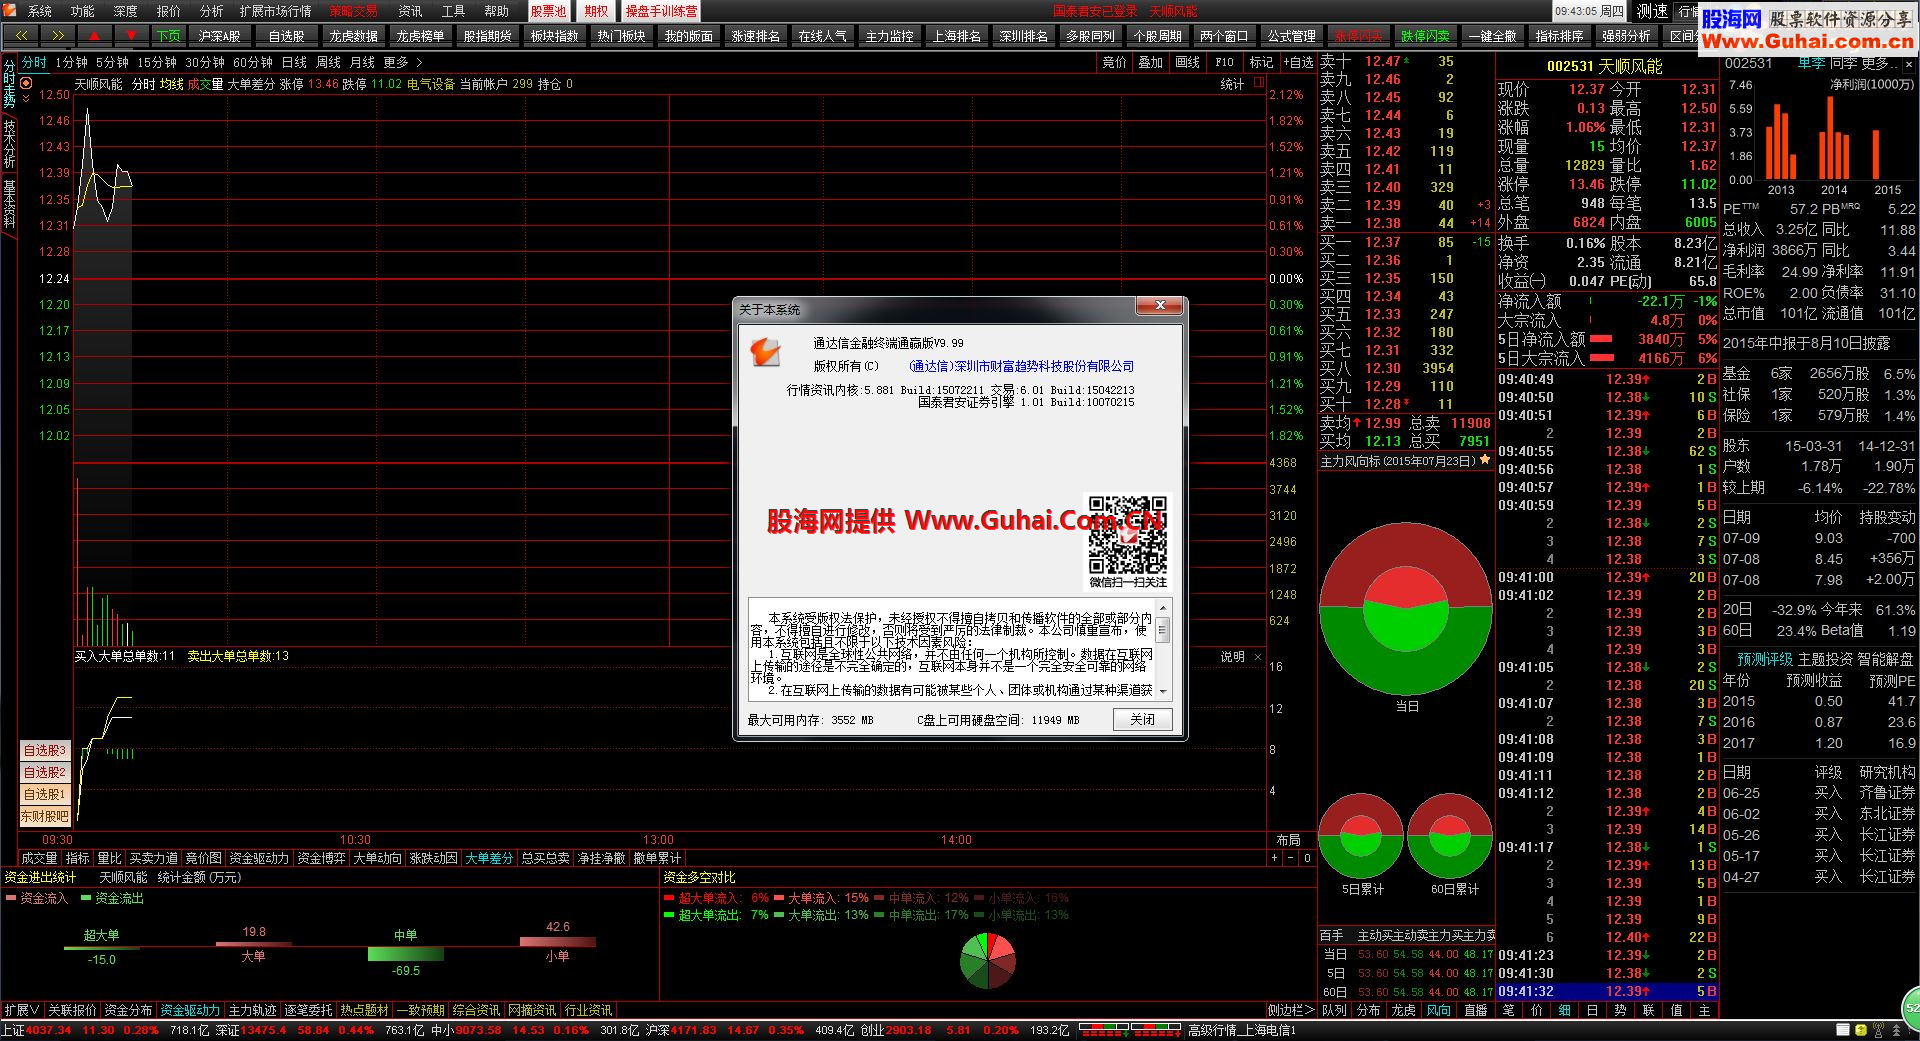The image size is (1920, 1041).
Task: Click 测速 speed test button
Action: click(x=1652, y=11)
